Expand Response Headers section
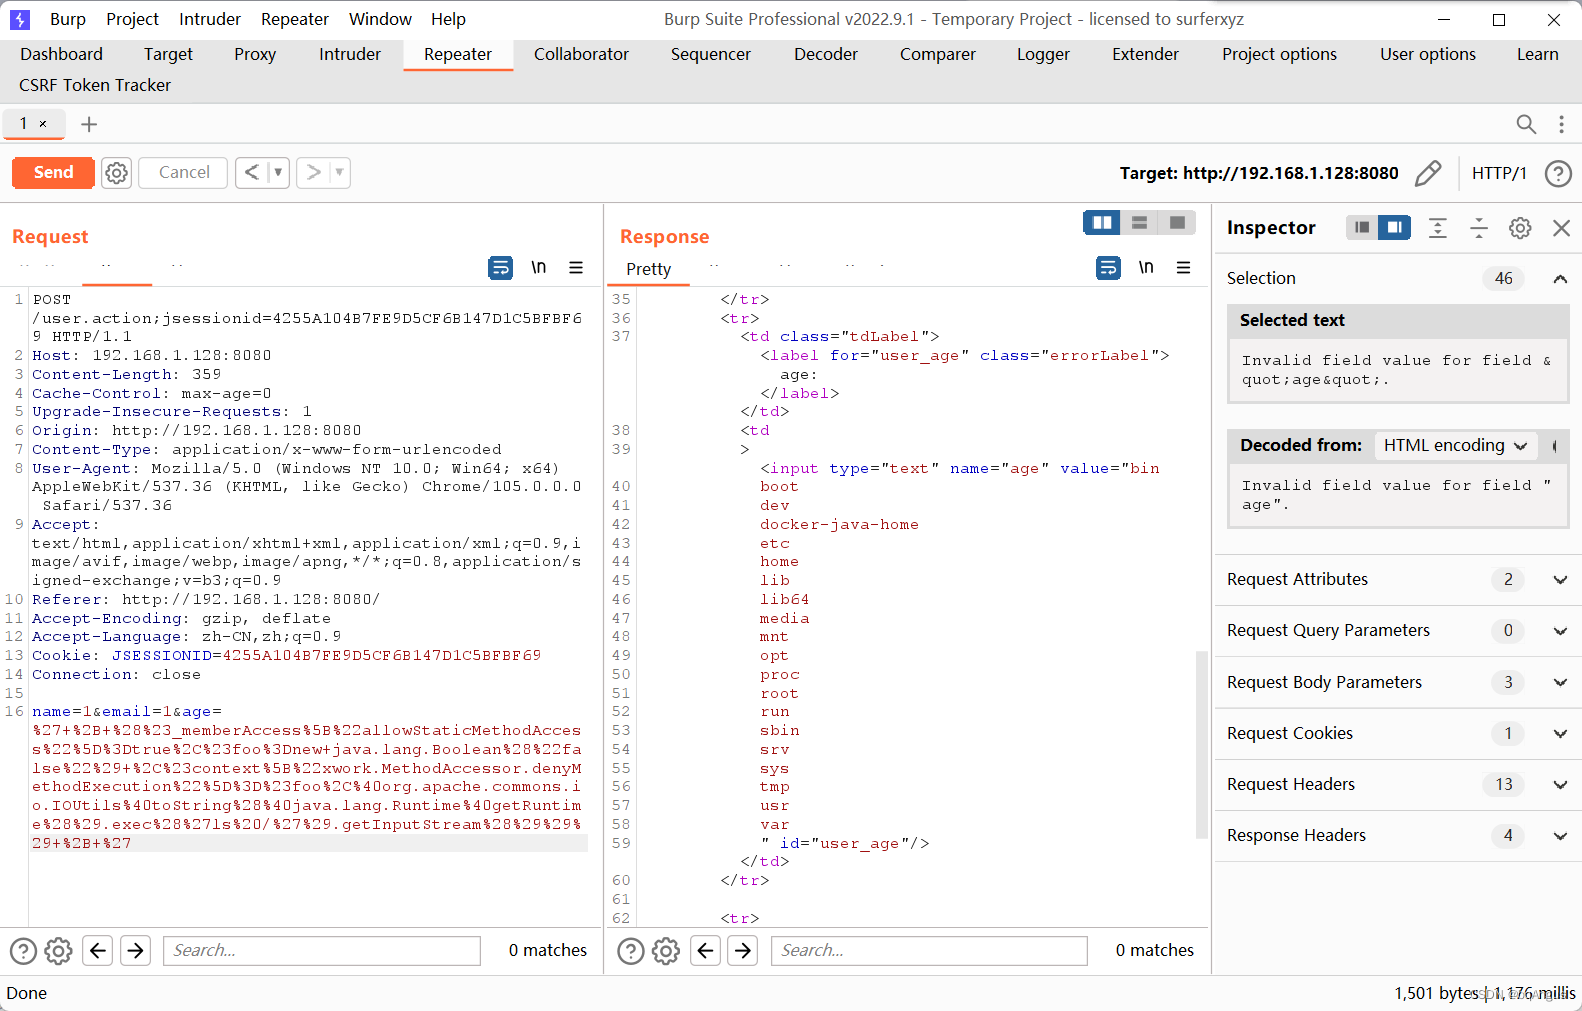Screen dimensions: 1582x1011 tap(1560, 836)
